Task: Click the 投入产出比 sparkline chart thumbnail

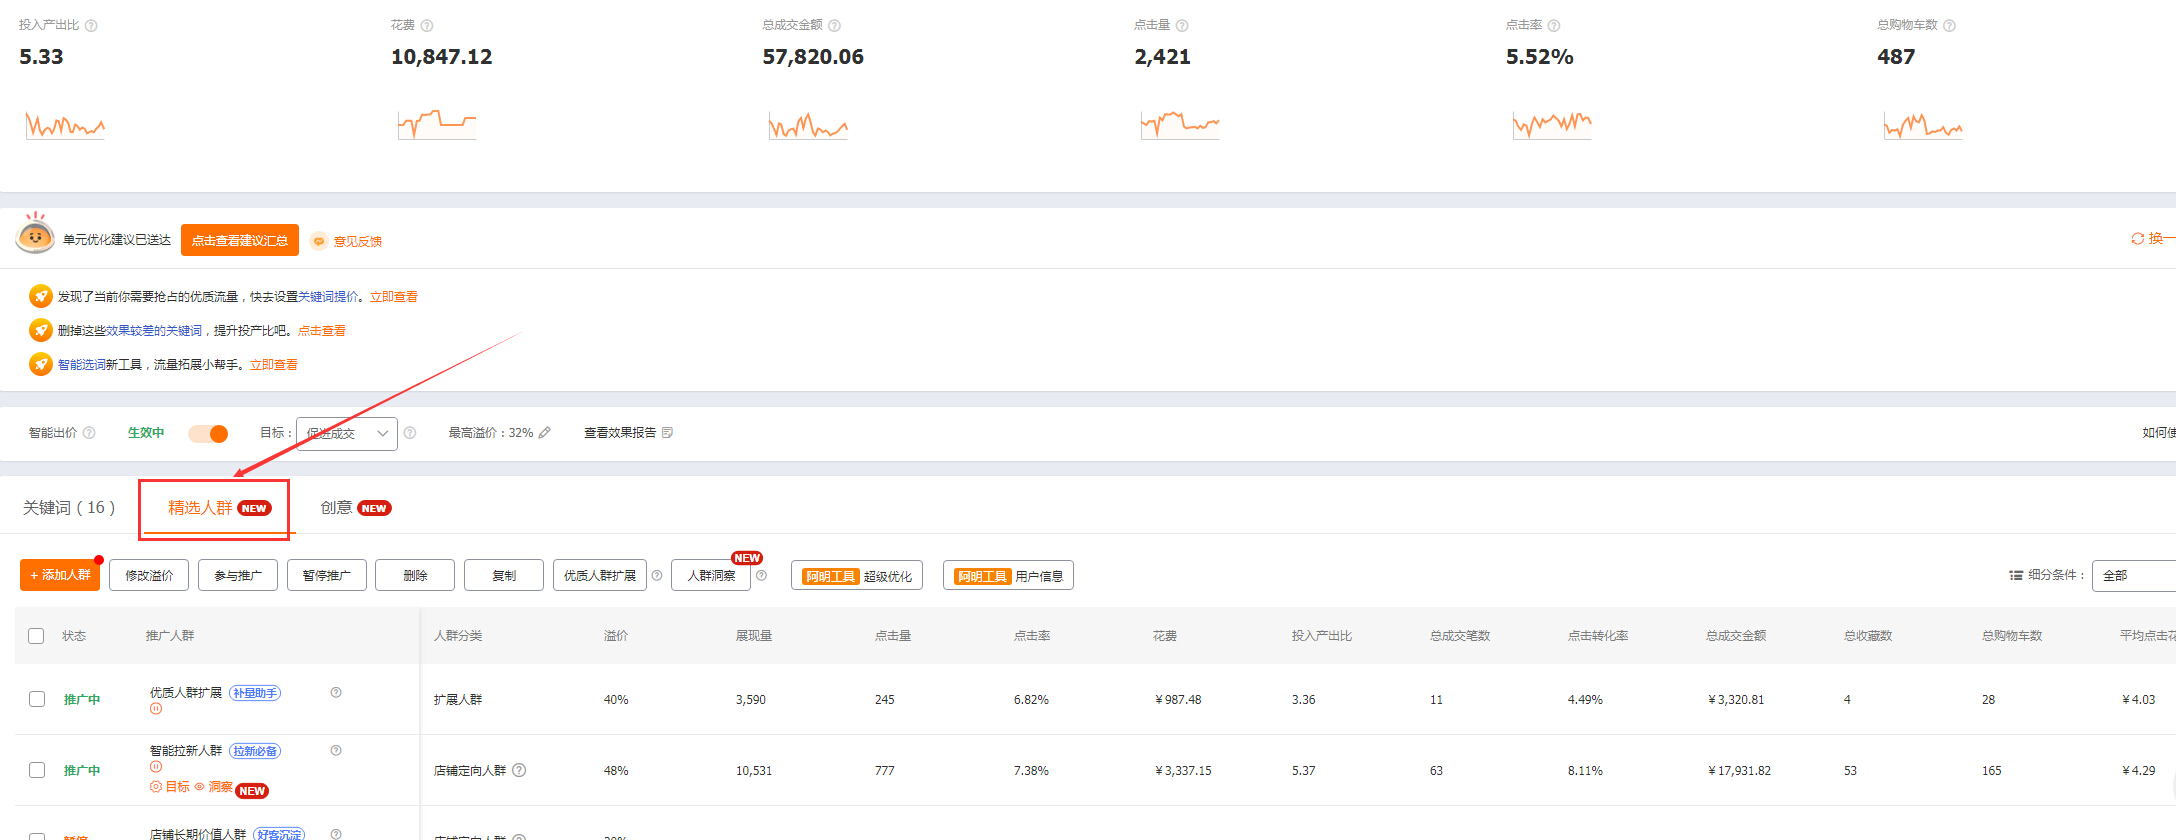Action: coord(65,125)
